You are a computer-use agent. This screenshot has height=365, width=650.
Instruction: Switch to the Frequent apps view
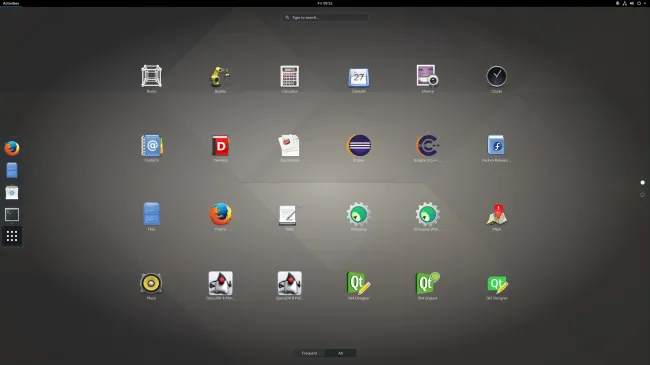tap(309, 353)
